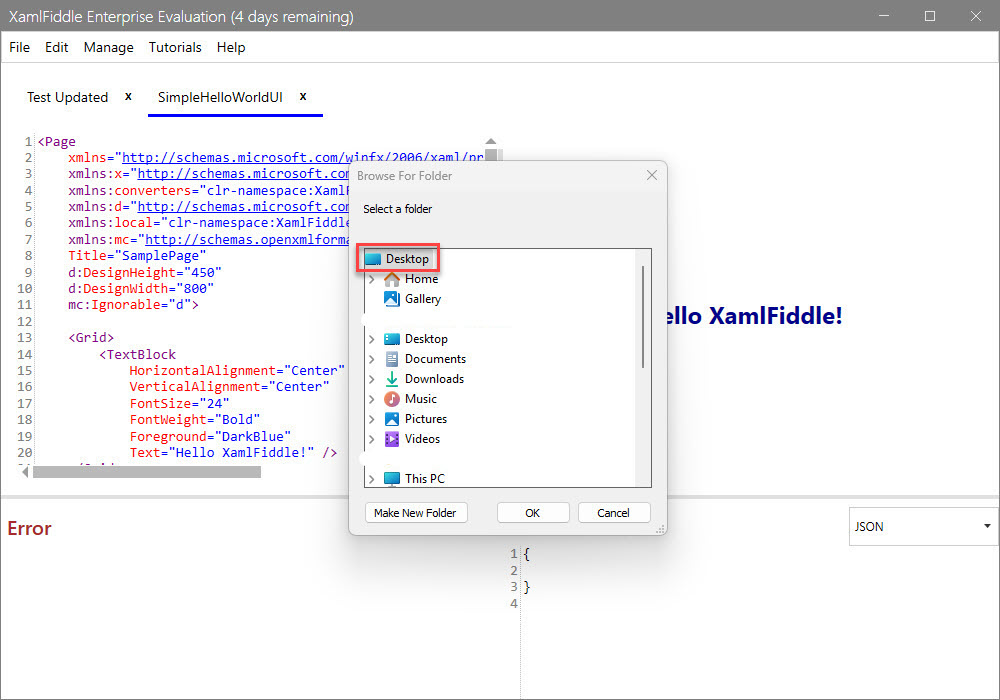Click the xmlns:local namespace line
Screen dimensions: 1000x700
click(209, 222)
